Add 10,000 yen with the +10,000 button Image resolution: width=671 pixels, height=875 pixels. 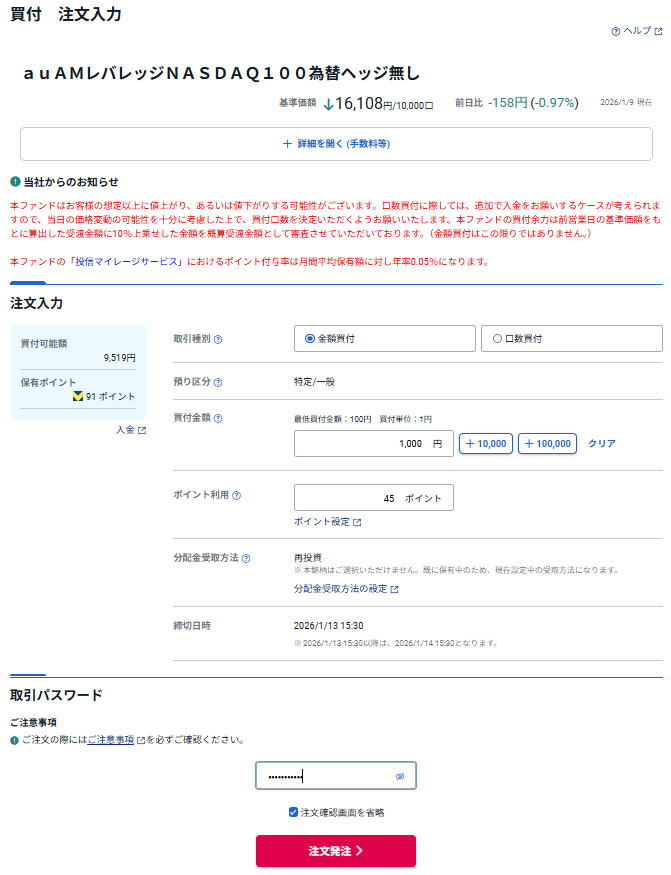(486, 443)
